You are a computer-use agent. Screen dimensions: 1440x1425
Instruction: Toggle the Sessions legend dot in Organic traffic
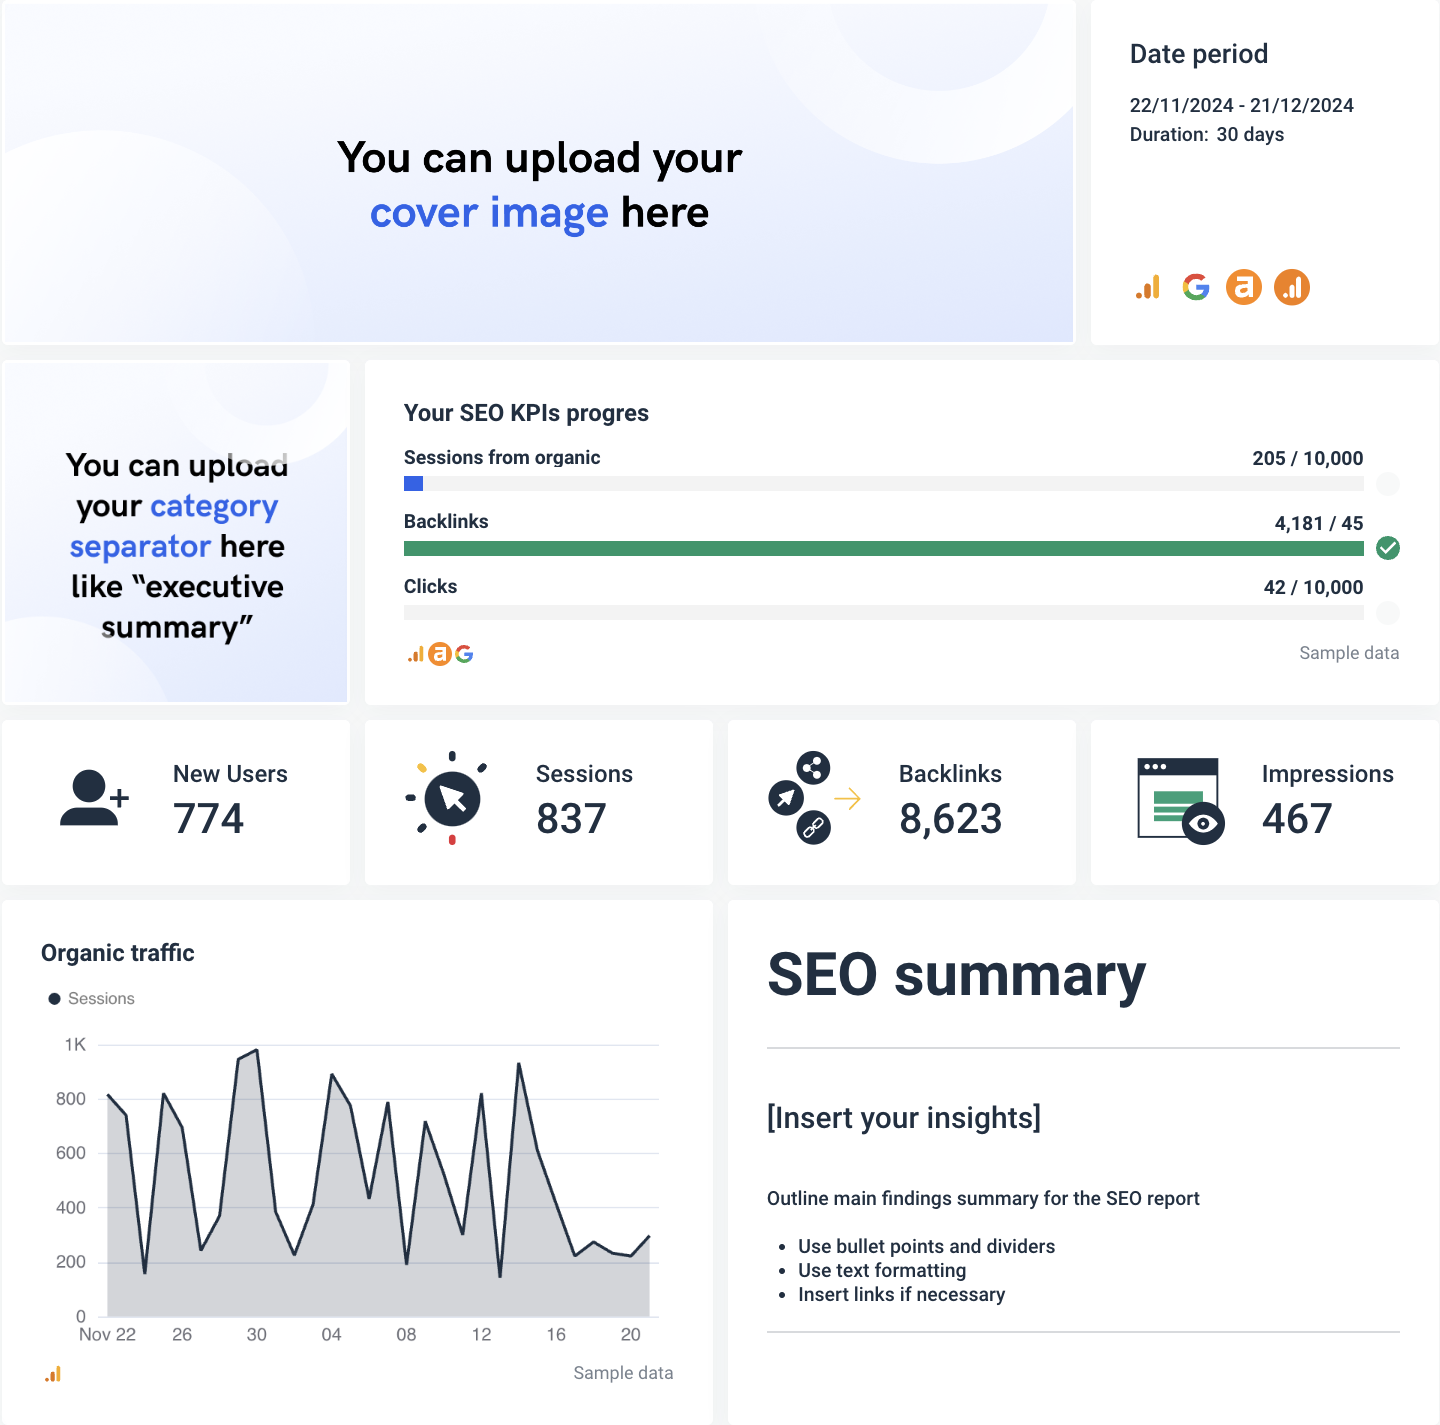tap(55, 999)
